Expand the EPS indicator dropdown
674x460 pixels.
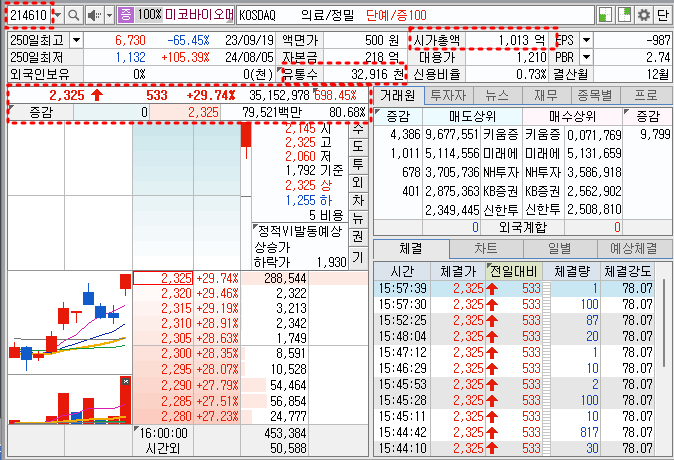click(585, 40)
